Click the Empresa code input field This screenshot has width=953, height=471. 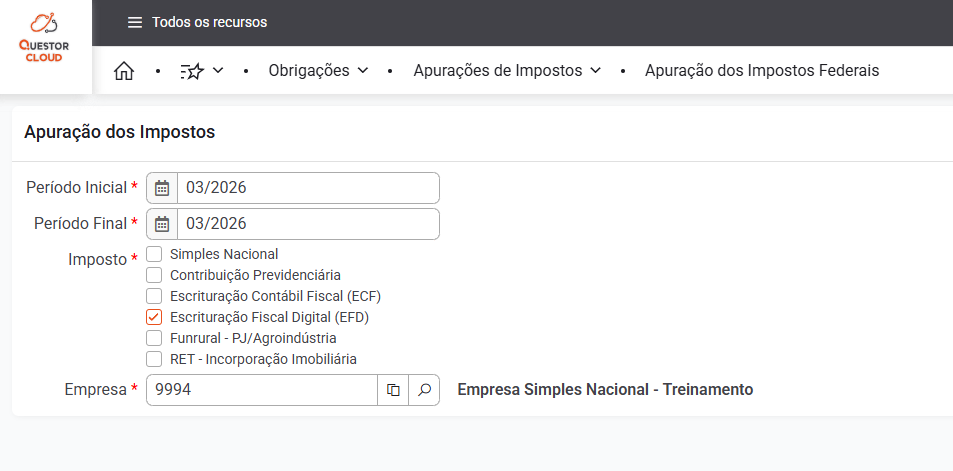(x=261, y=390)
